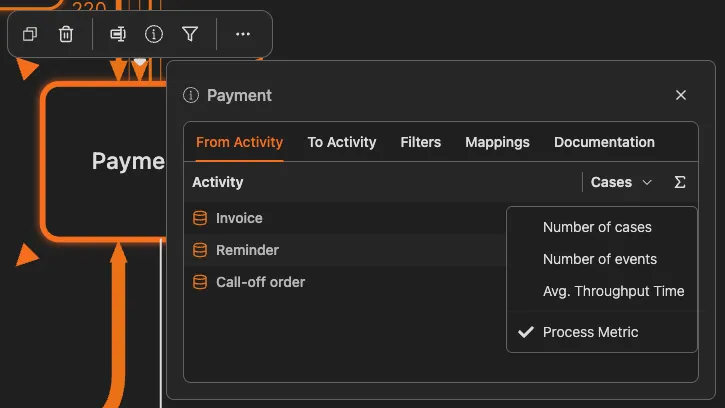This screenshot has width=725, height=408.
Task: Open more options ellipsis menu
Action: pos(243,34)
